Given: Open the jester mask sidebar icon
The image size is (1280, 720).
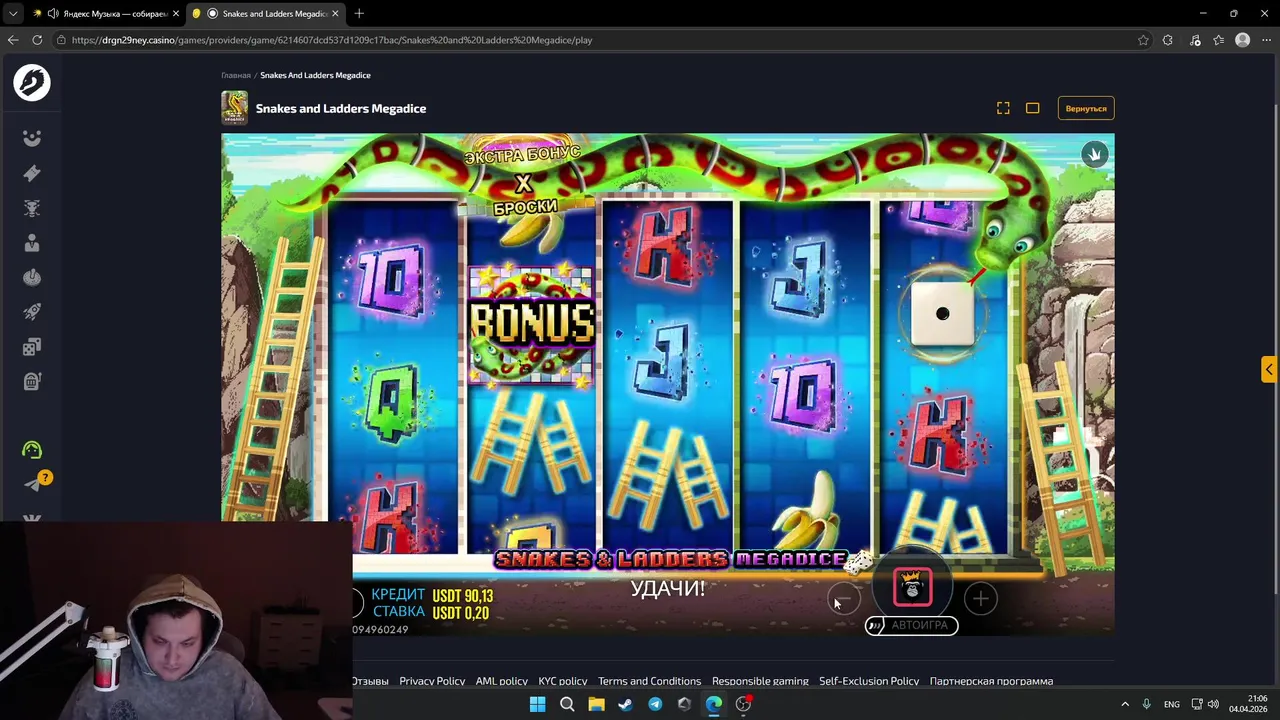Looking at the screenshot, I should pos(32,138).
